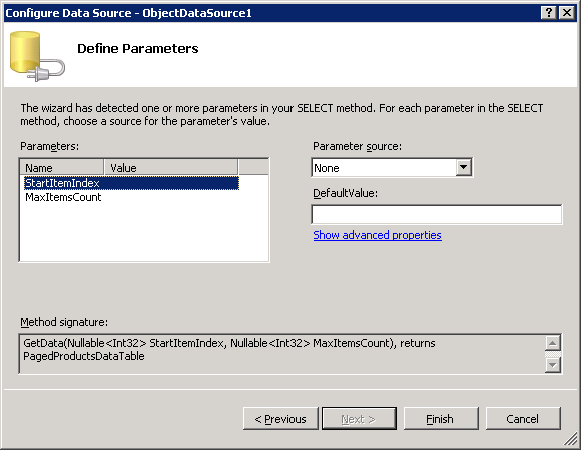Click the Finish button
The height and width of the screenshot is (450, 581).
(x=441, y=419)
